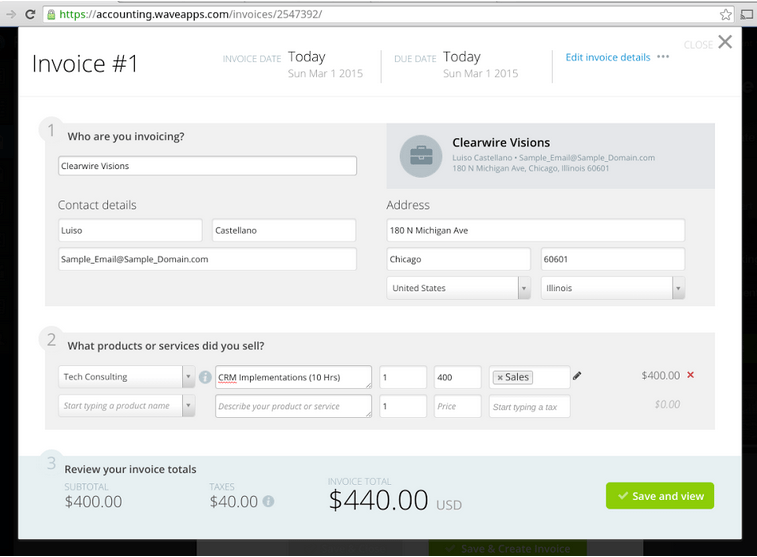Click the quantity field in Tech Consulting row
757x557 pixels.
[x=403, y=377]
